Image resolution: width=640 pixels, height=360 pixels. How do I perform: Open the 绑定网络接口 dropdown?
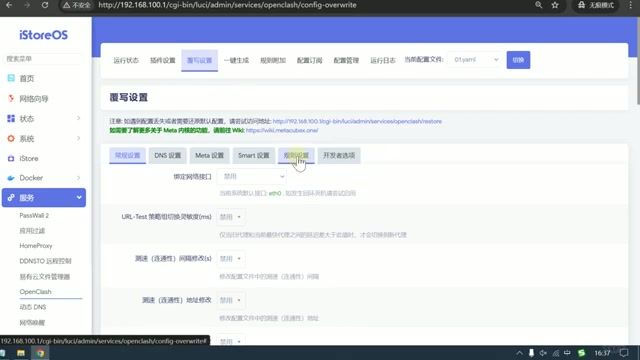[251, 176]
